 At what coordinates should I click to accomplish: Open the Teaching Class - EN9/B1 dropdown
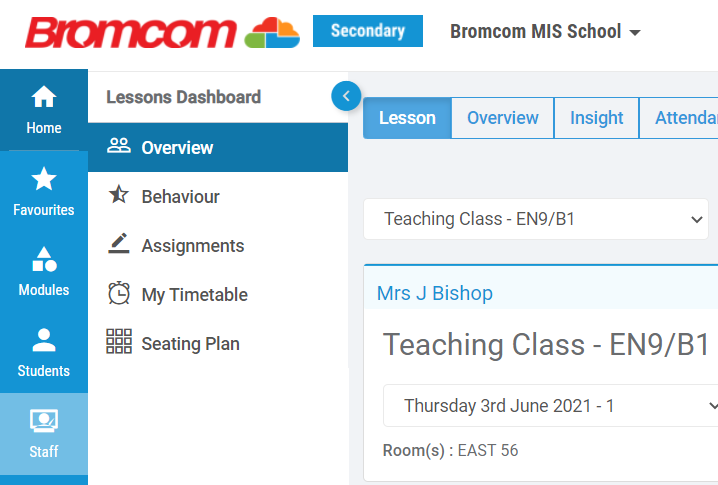pos(536,219)
